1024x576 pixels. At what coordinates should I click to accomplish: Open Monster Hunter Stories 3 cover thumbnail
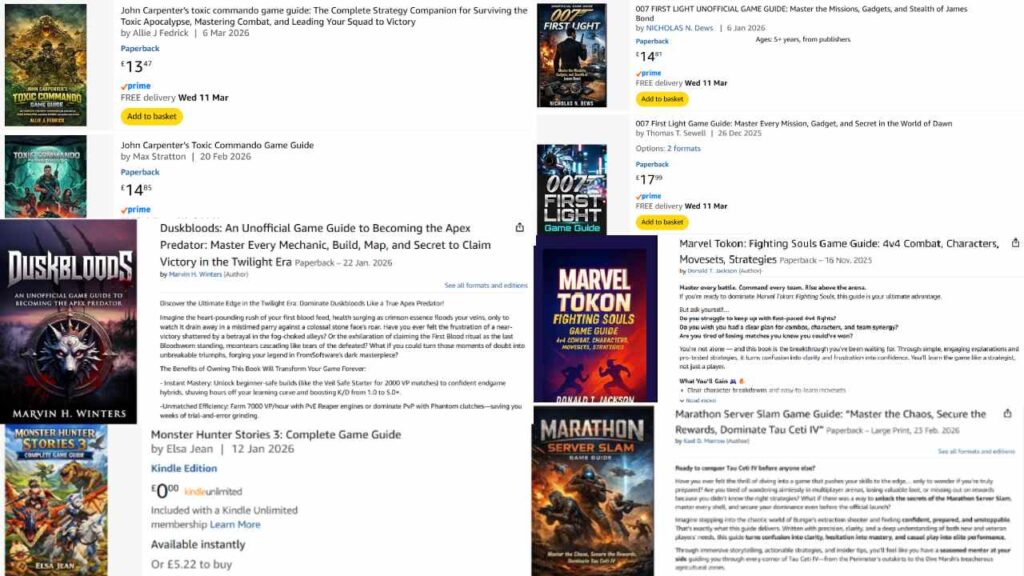(56, 500)
